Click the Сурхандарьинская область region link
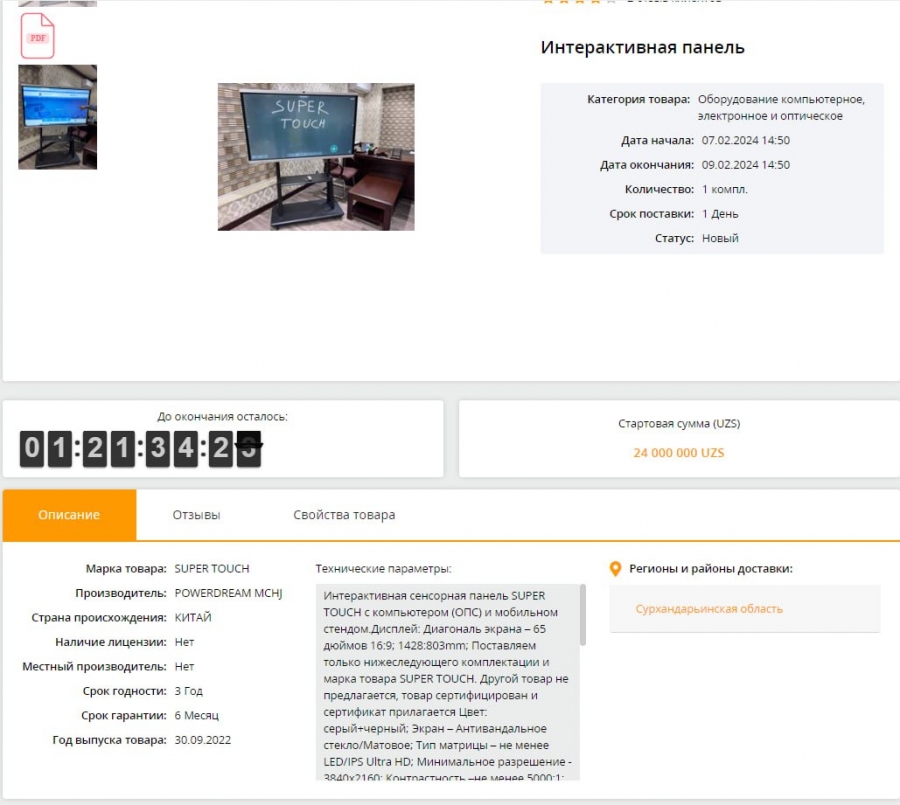Screen dimensions: 900x805 coord(709,609)
